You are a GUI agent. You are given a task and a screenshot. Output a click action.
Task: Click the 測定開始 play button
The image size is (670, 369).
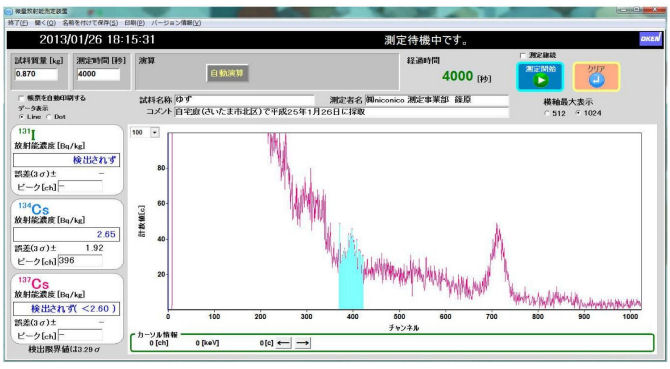(540, 76)
